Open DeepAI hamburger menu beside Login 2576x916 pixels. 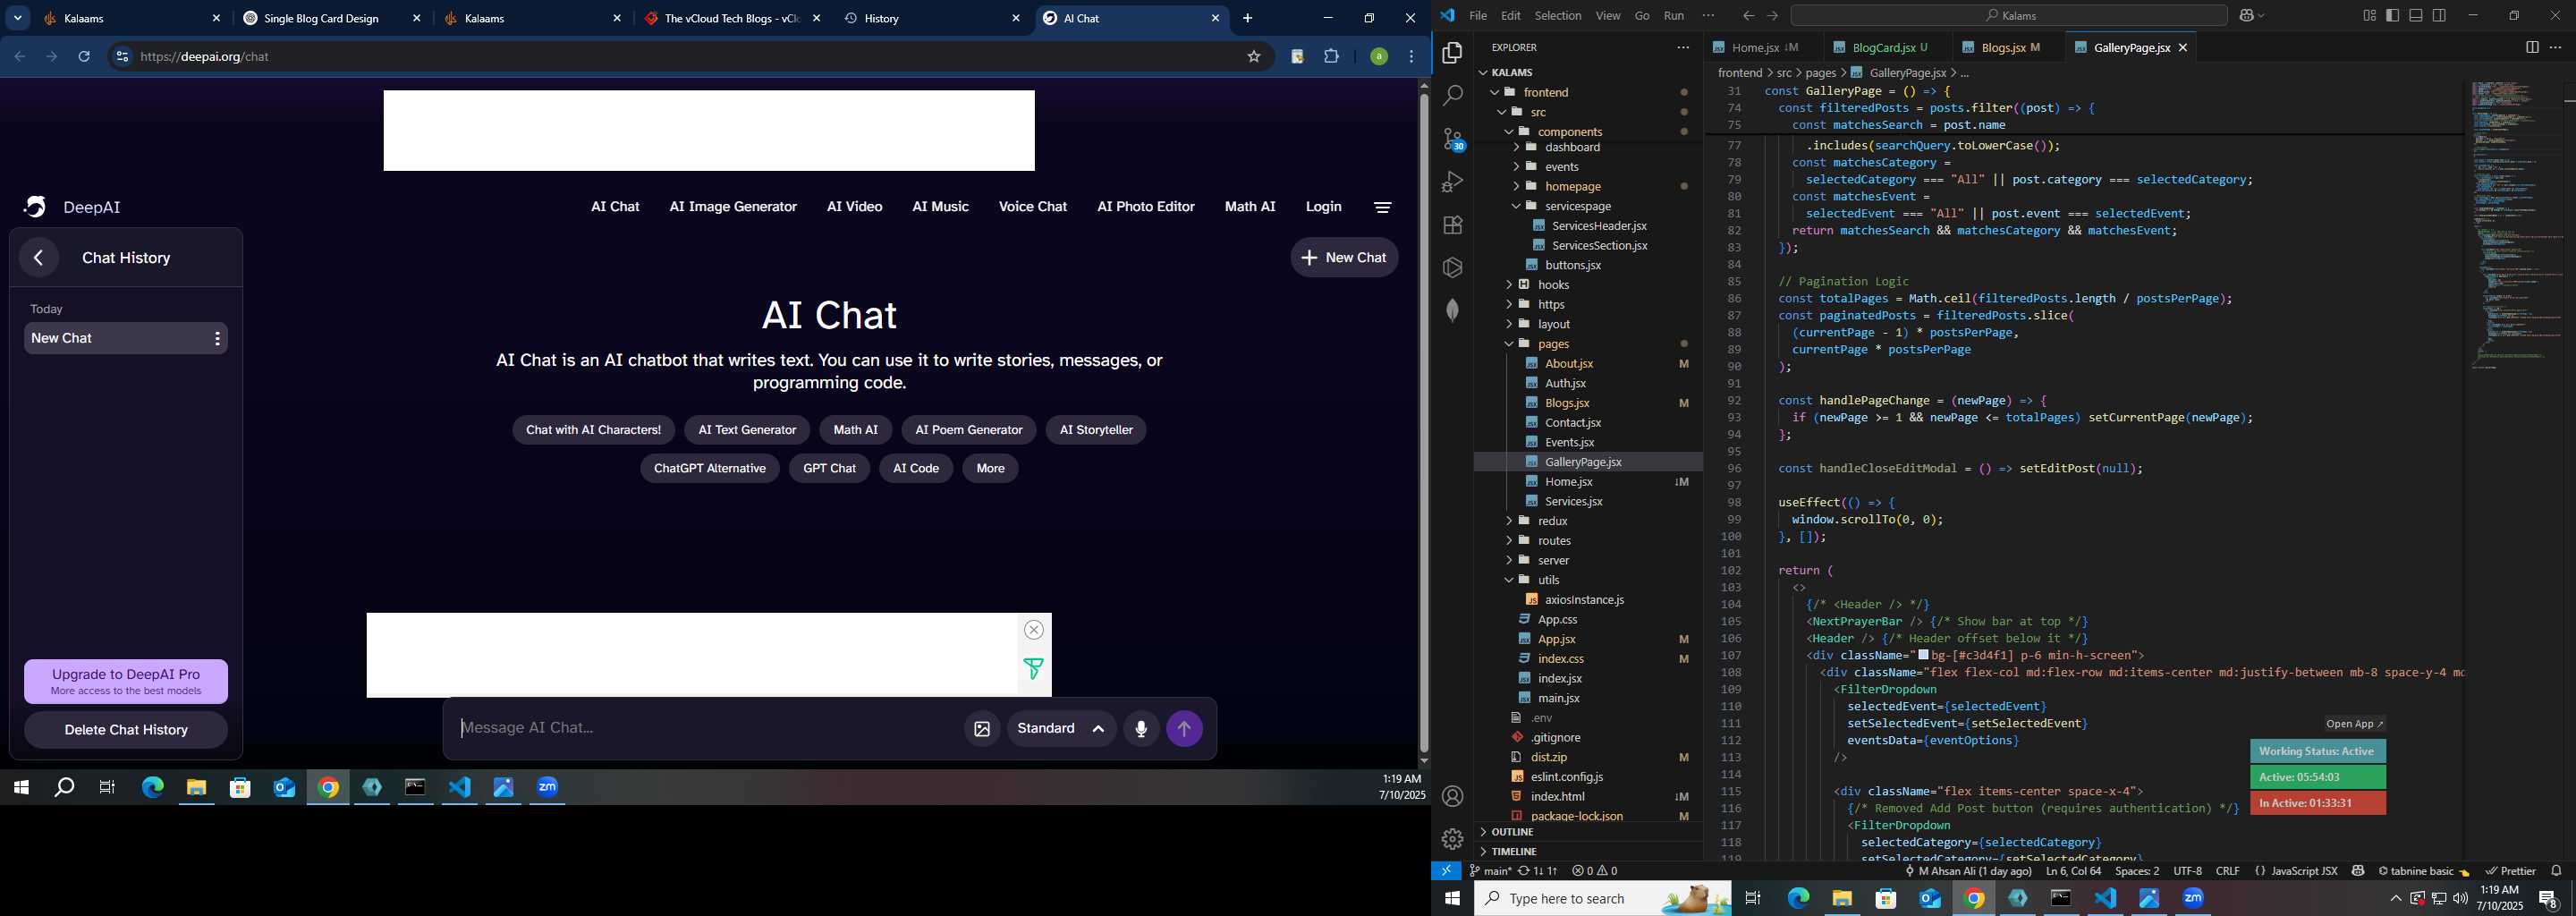(1383, 207)
